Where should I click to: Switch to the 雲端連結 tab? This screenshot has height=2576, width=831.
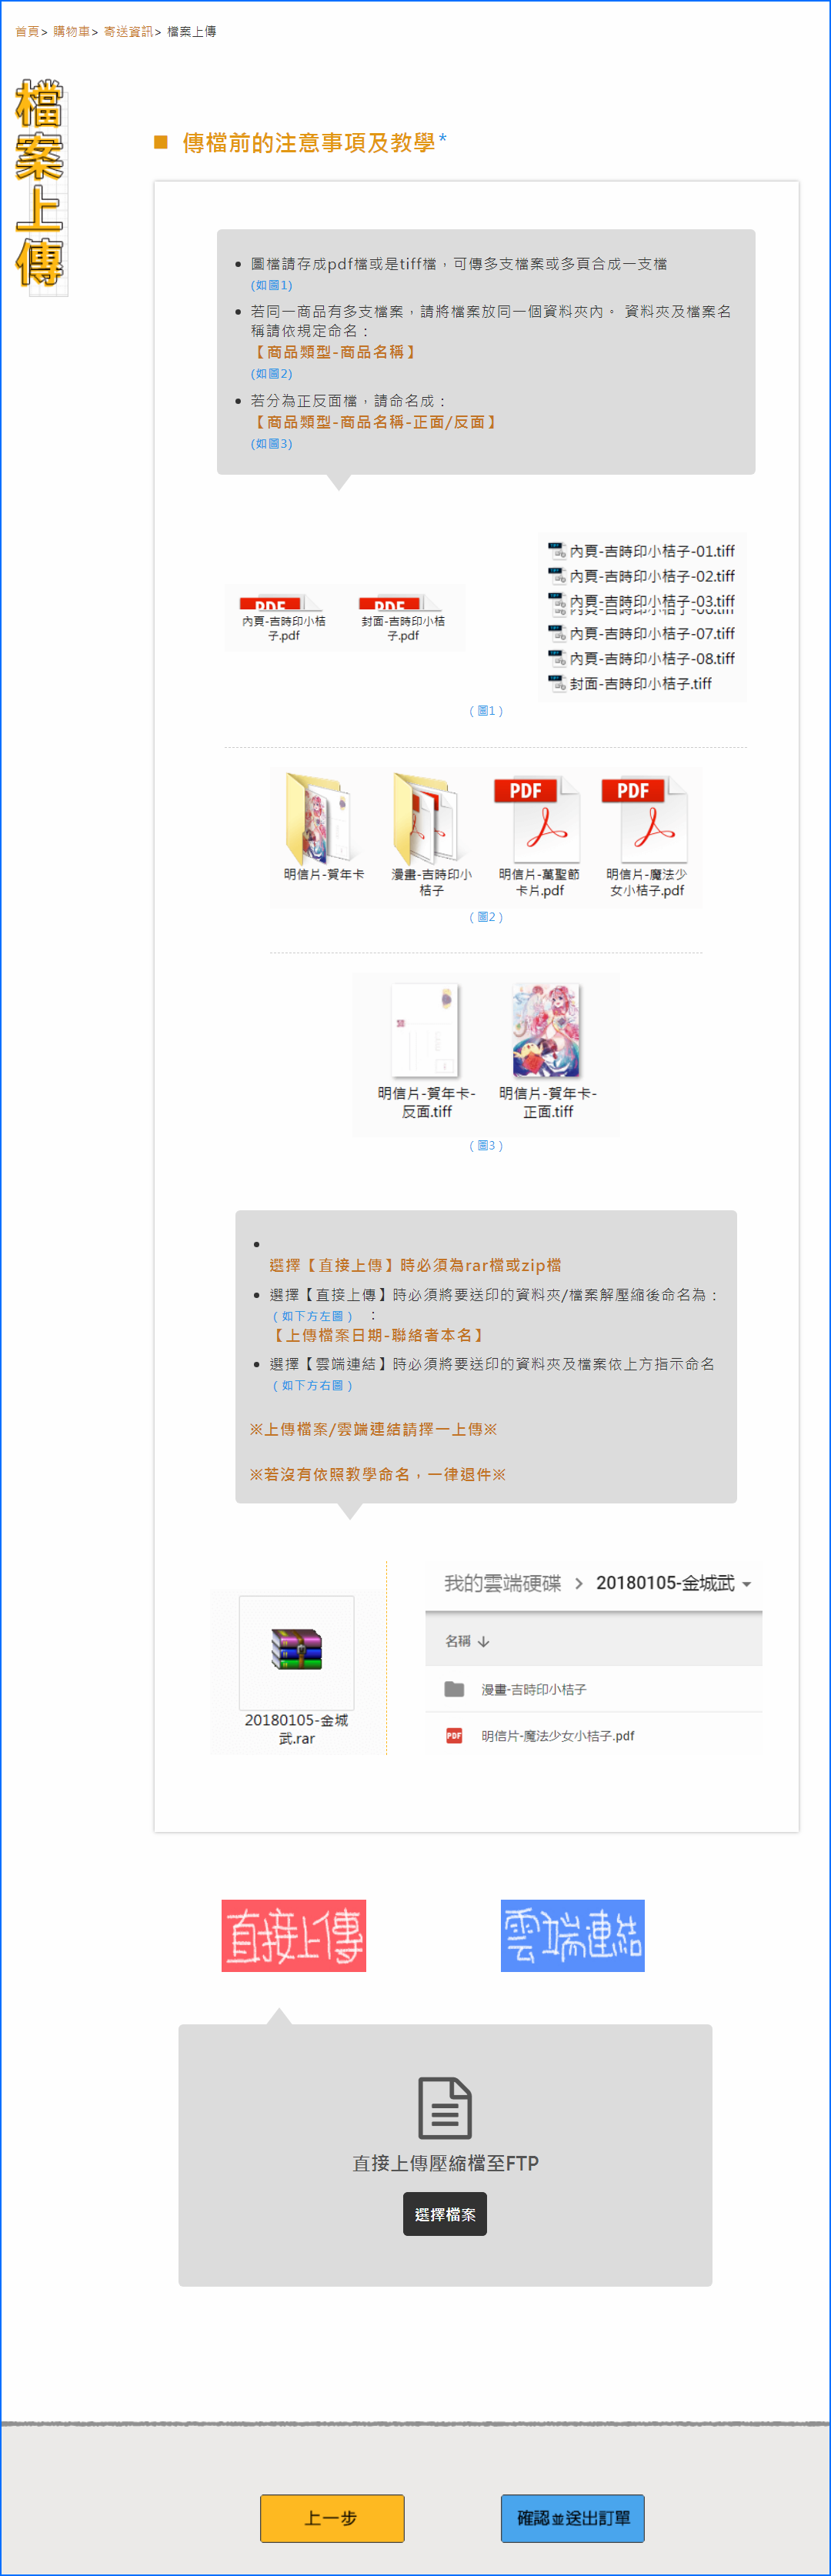(573, 1935)
